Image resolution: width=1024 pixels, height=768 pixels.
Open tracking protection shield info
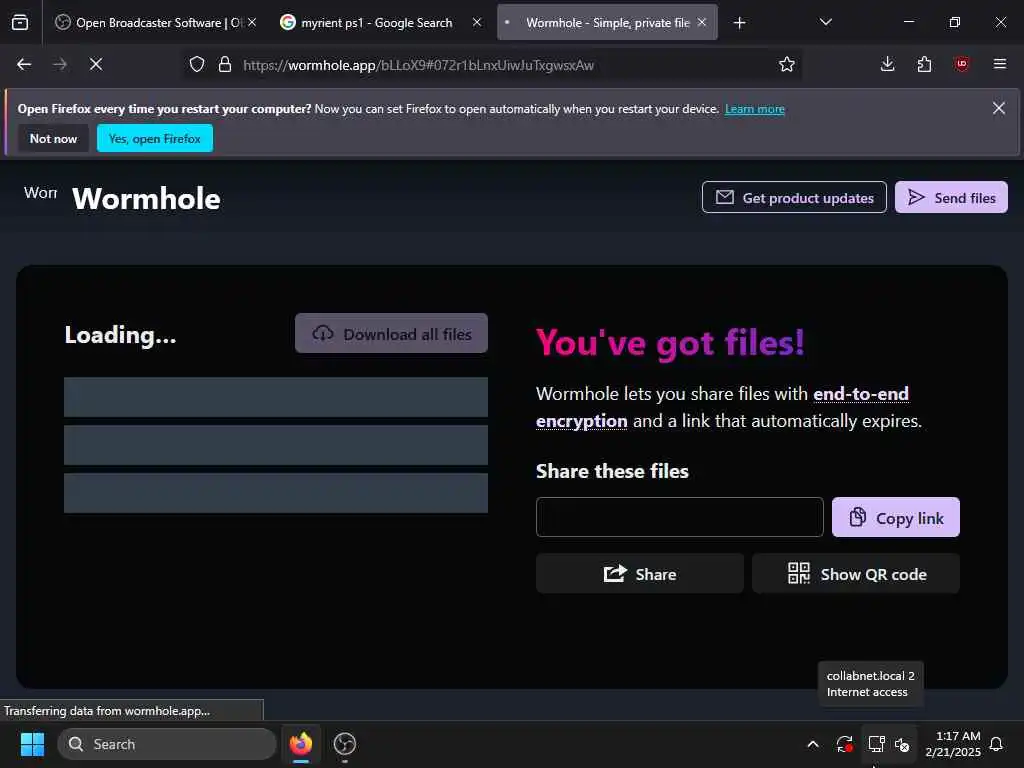(197, 65)
